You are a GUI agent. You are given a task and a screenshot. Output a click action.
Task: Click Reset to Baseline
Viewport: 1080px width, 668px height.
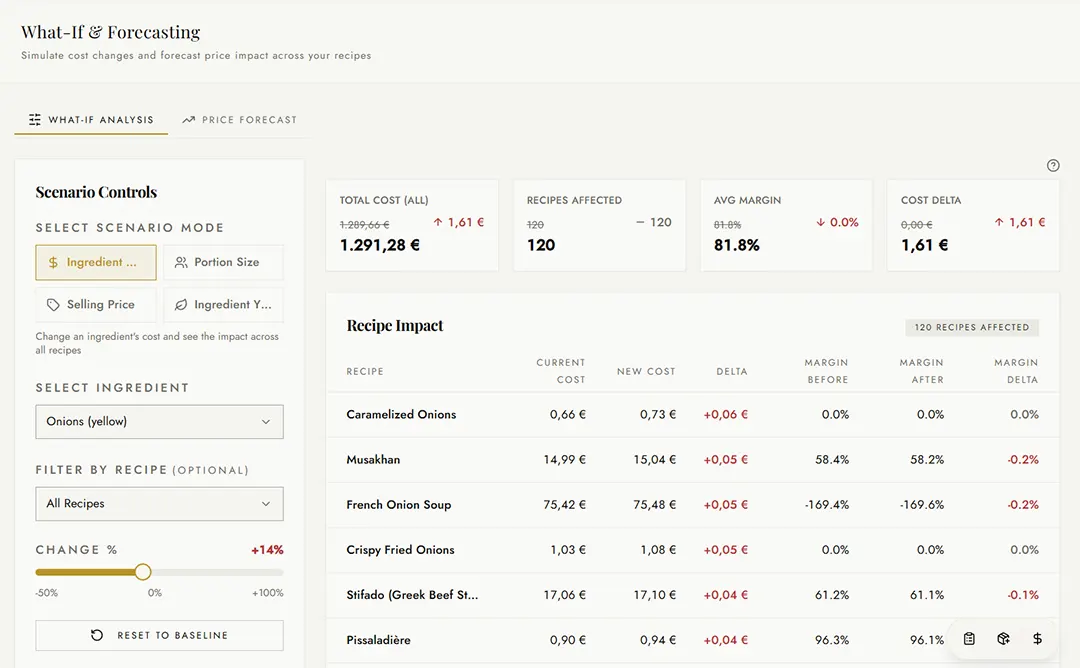coord(159,636)
